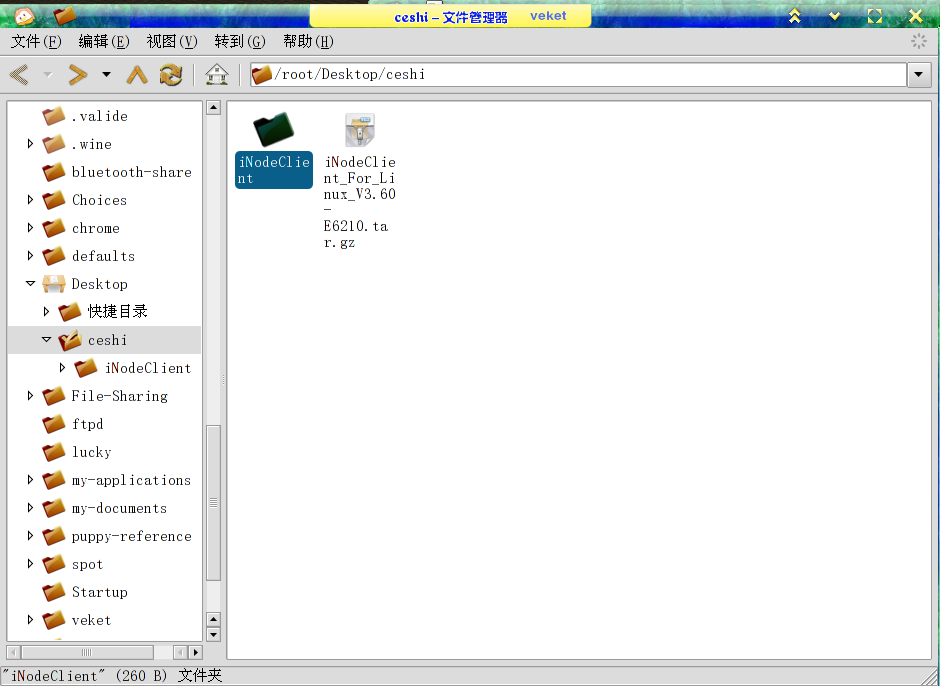This screenshot has height=686, width=940.
Task: Open back history dropdown arrow
Action: [48, 75]
